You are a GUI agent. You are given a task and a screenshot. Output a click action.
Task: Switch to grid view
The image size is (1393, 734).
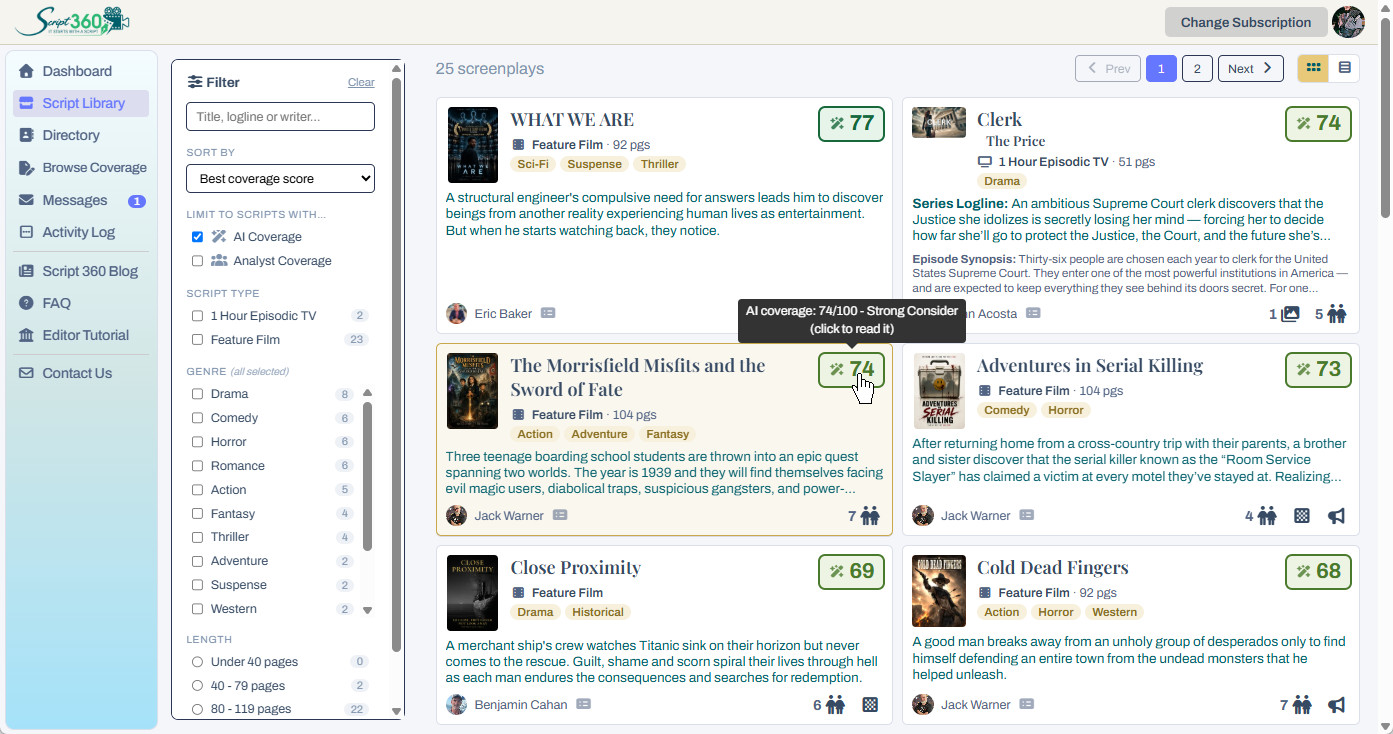[x=1314, y=68]
